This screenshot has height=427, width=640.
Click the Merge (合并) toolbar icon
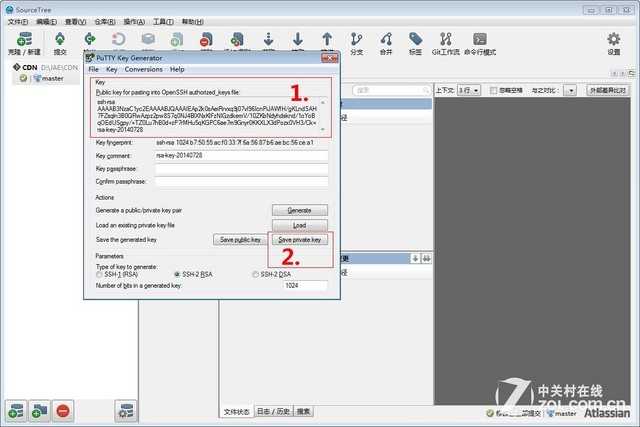tap(386, 40)
